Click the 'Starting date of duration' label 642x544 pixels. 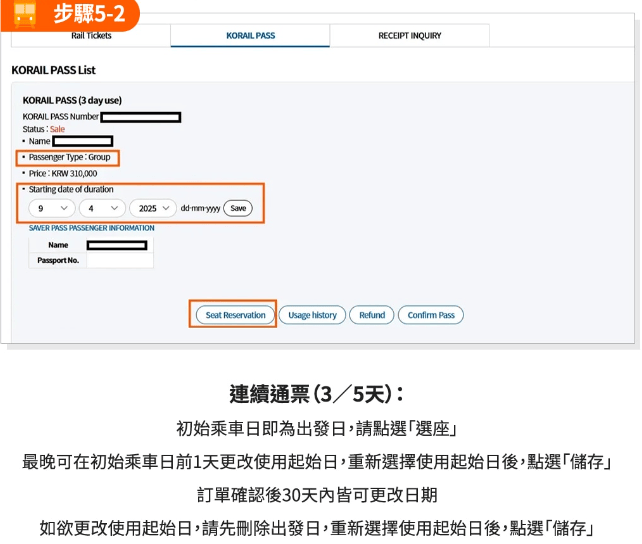pyautogui.click(x=71, y=189)
